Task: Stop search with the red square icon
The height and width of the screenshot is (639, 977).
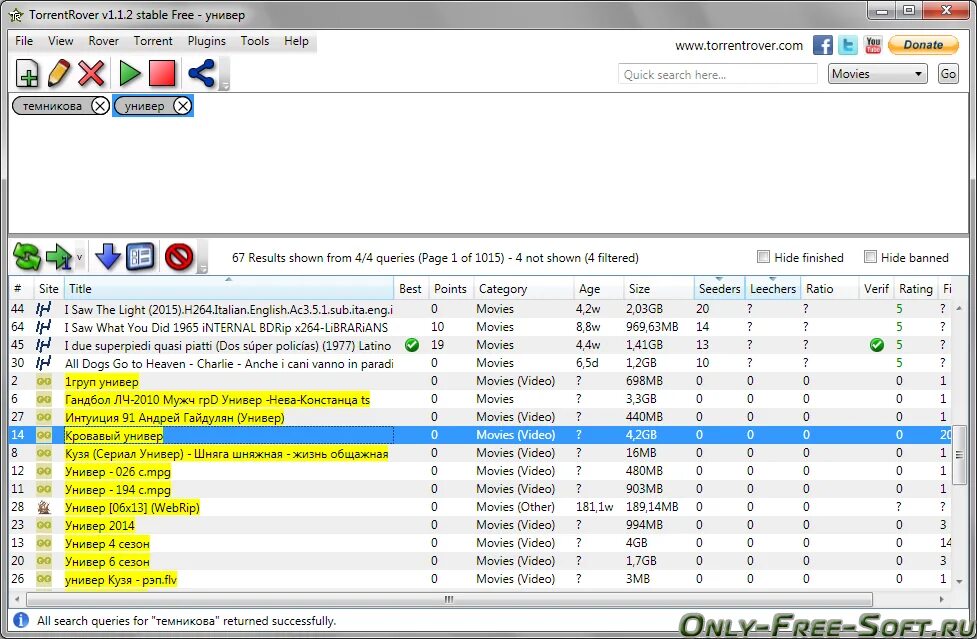Action: pos(162,73)
